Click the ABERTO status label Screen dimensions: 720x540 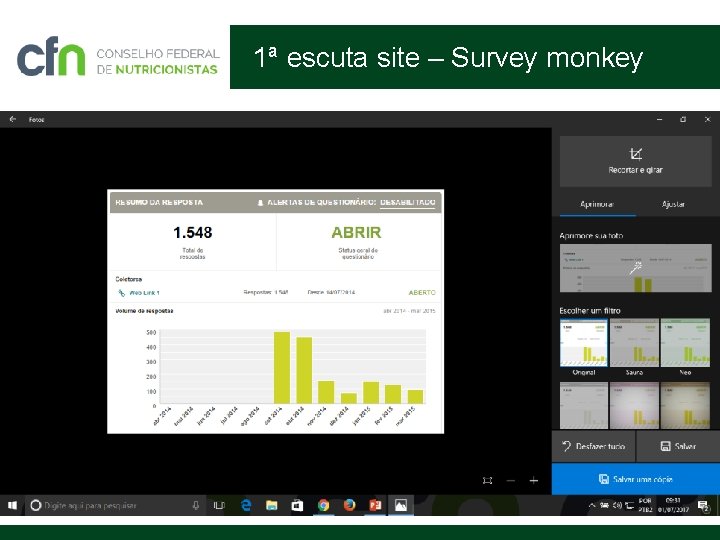[422, 292]
